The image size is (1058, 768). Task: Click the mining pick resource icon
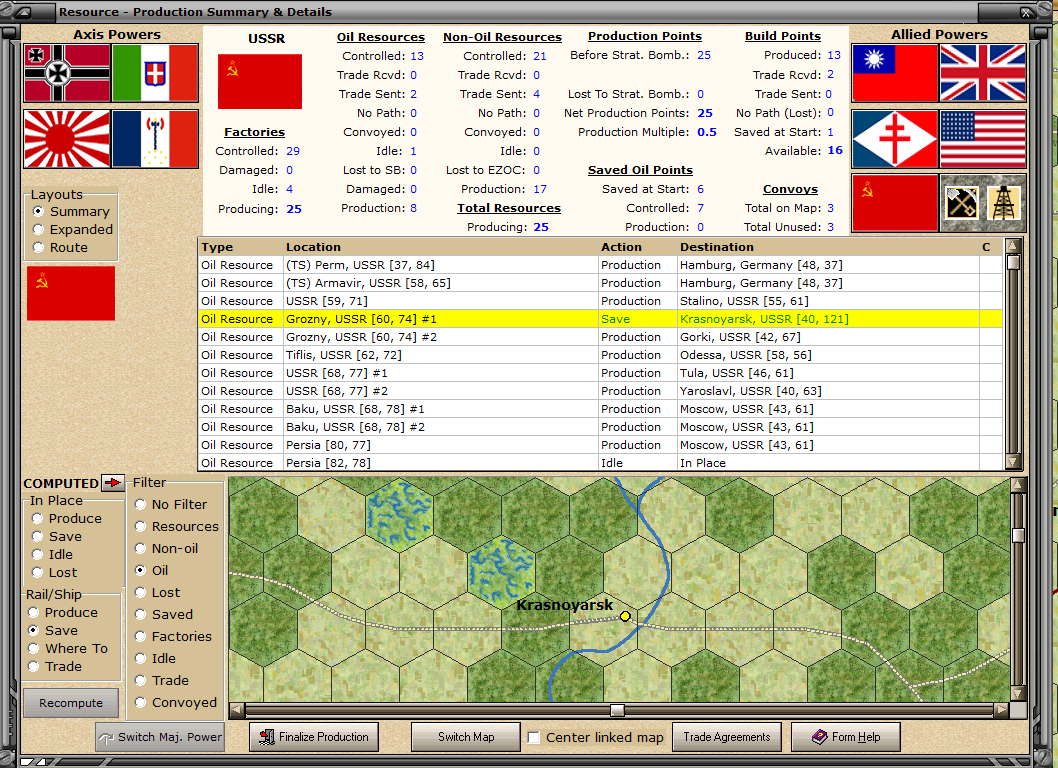pos(962,202)
